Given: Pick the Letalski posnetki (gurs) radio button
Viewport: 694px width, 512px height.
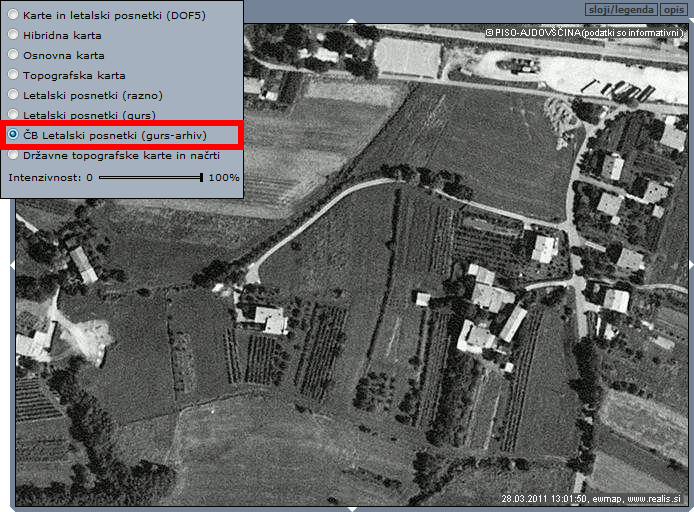Looking at the screenshot, I should coord(13,115).
